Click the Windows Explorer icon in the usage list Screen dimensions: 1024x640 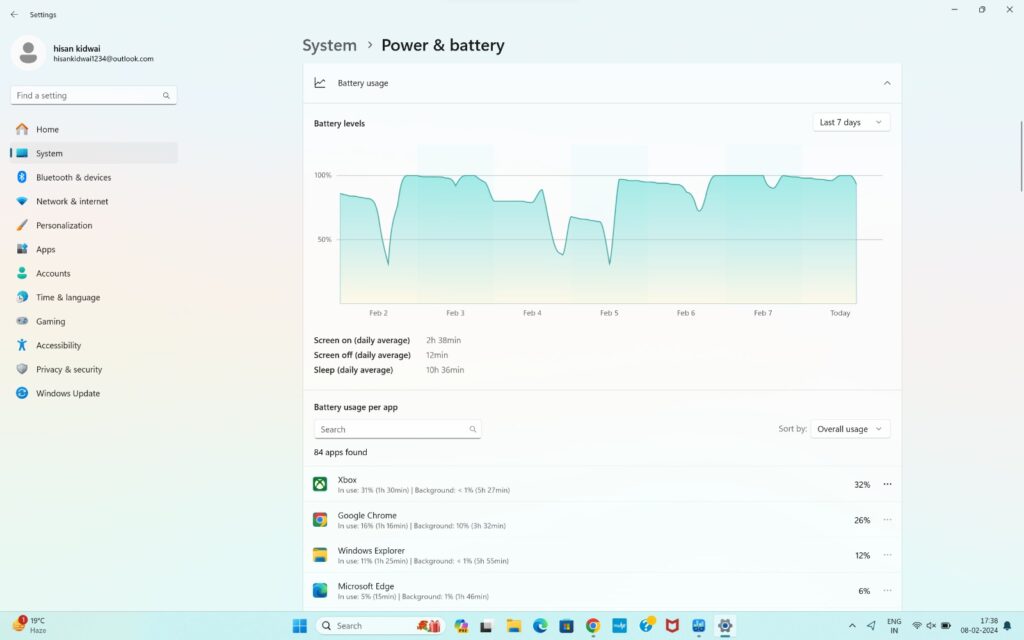point(320,555)
